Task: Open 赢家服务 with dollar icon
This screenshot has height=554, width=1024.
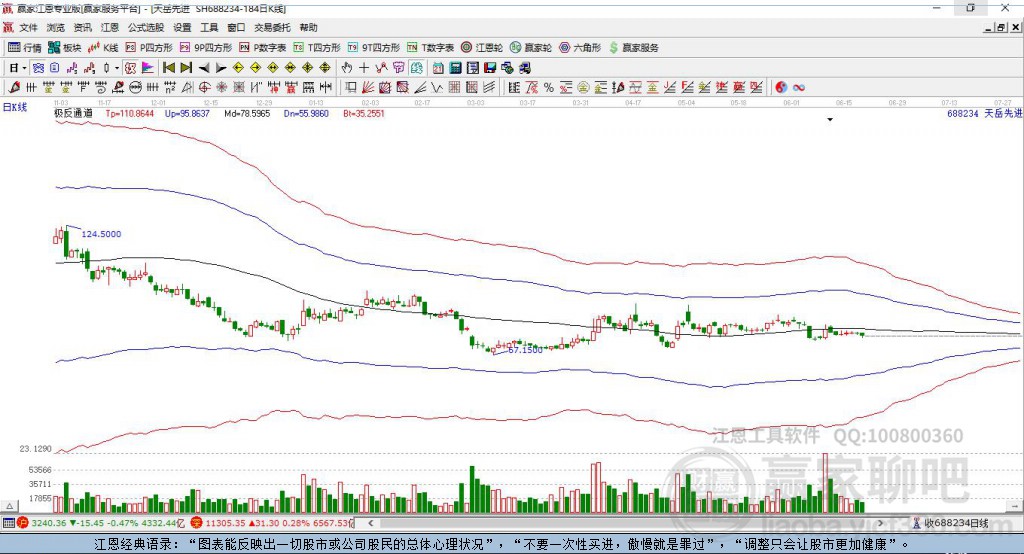Action: (634, 48)
